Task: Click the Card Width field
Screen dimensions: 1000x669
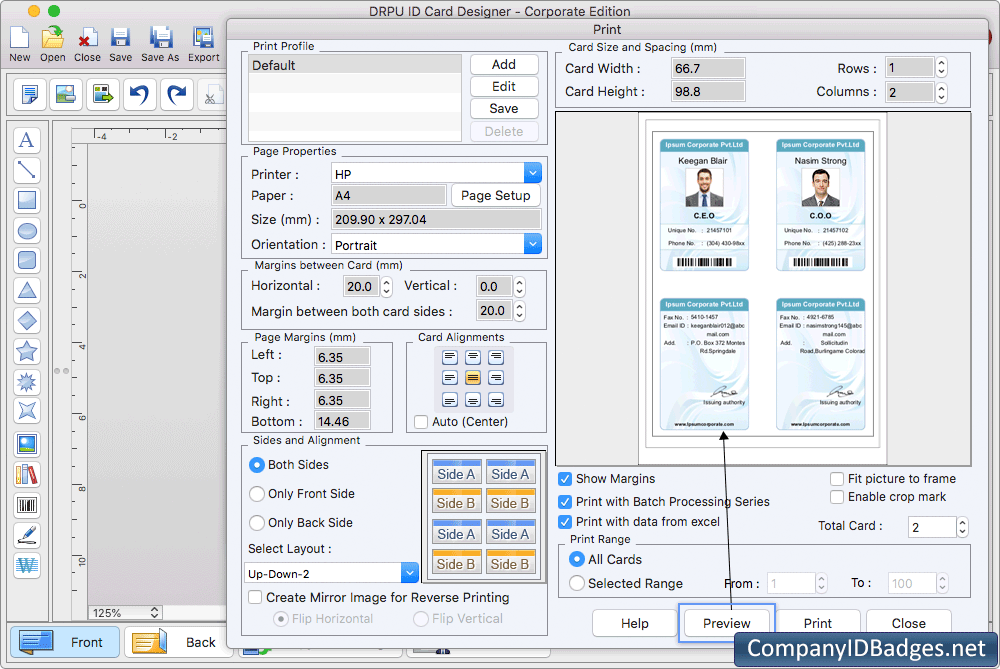Action: (x=708, y=68)
